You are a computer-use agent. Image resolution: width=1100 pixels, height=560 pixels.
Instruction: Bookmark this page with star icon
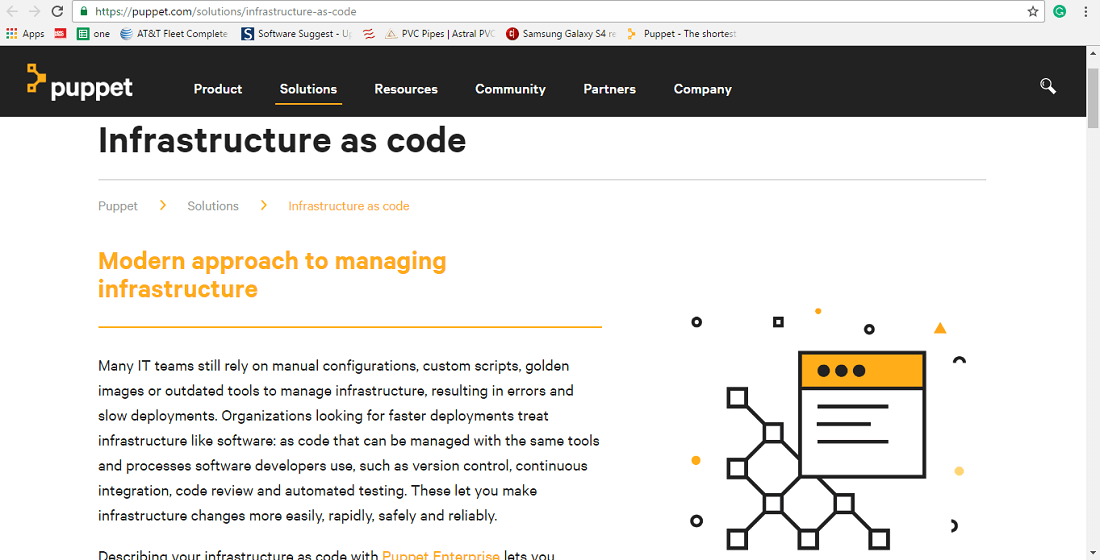click(x=1033, y=11)
